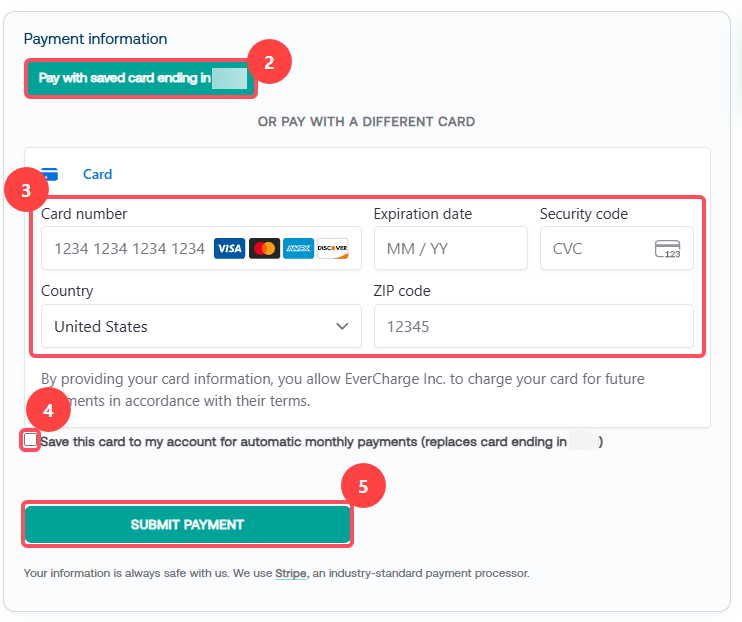Focus the Security code CVC field
The width and height of the screenshot is (742, 622).
coord(617,248)
